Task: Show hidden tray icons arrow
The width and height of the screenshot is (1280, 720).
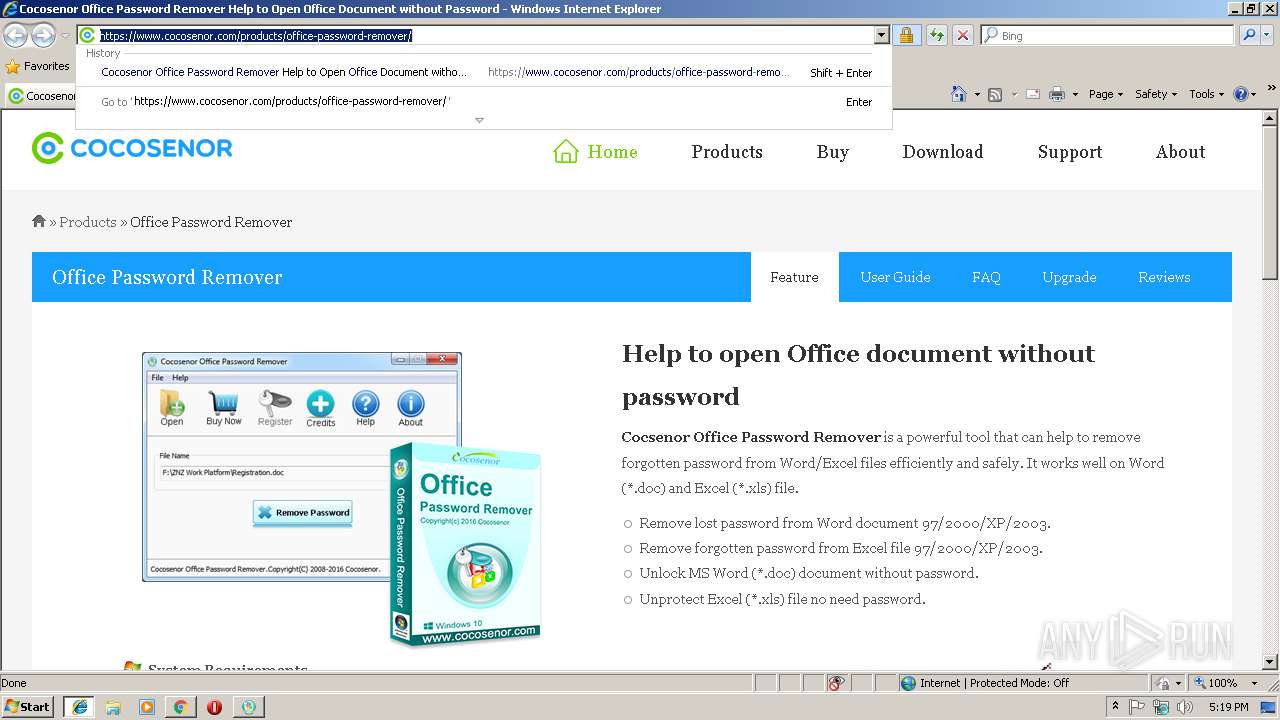Action: (x=1115, y=707)
